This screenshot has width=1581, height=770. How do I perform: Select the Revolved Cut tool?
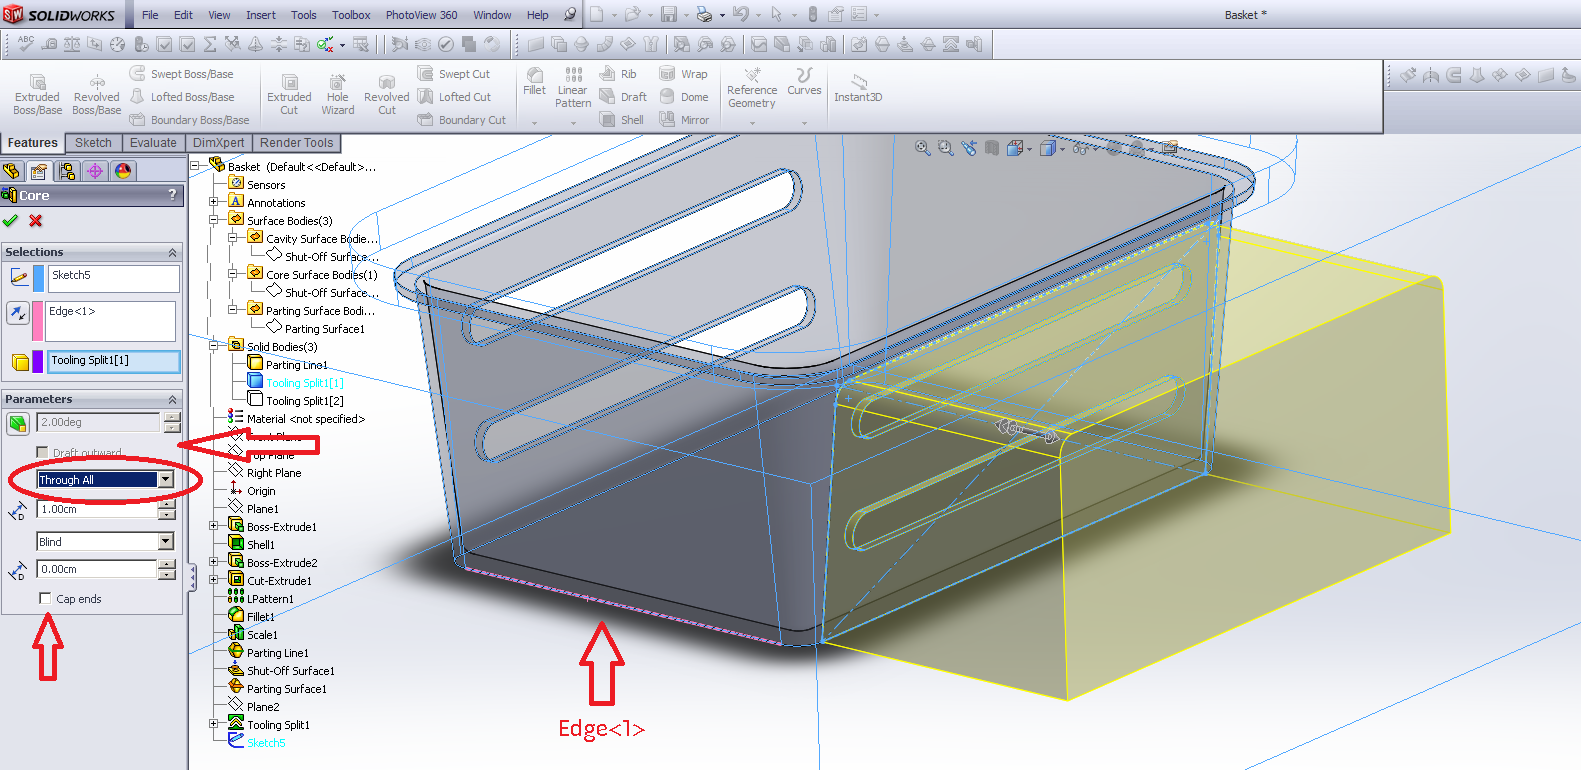(x=386, y=95)
